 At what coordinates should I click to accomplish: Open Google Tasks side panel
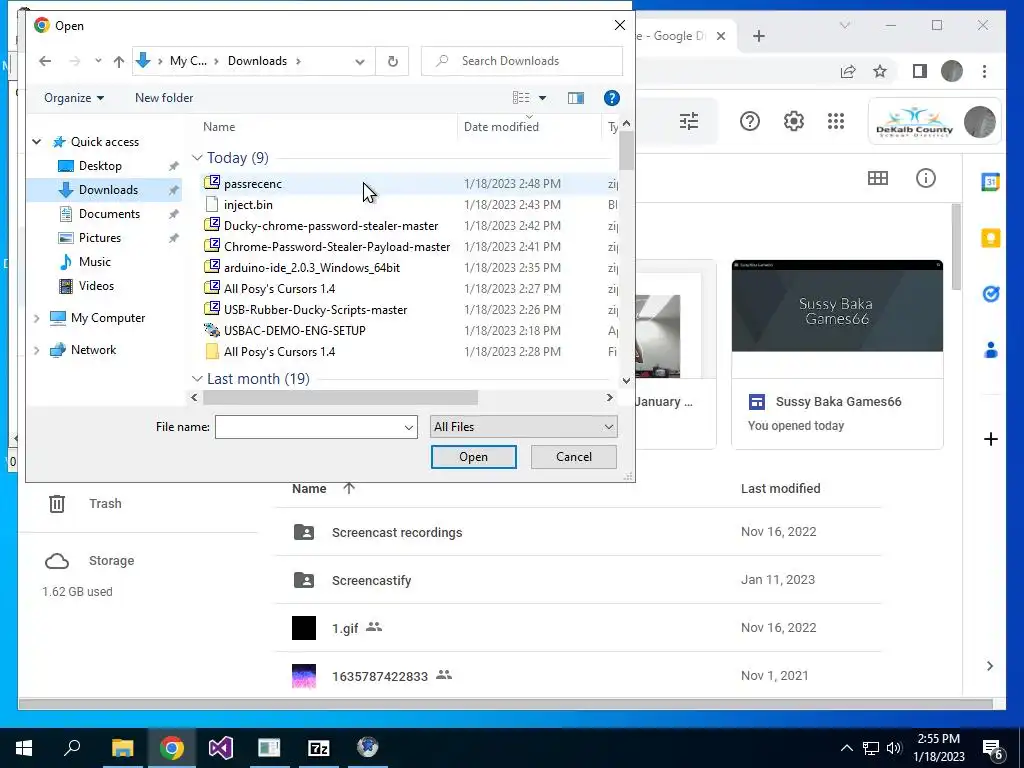(x=991, y=294)
